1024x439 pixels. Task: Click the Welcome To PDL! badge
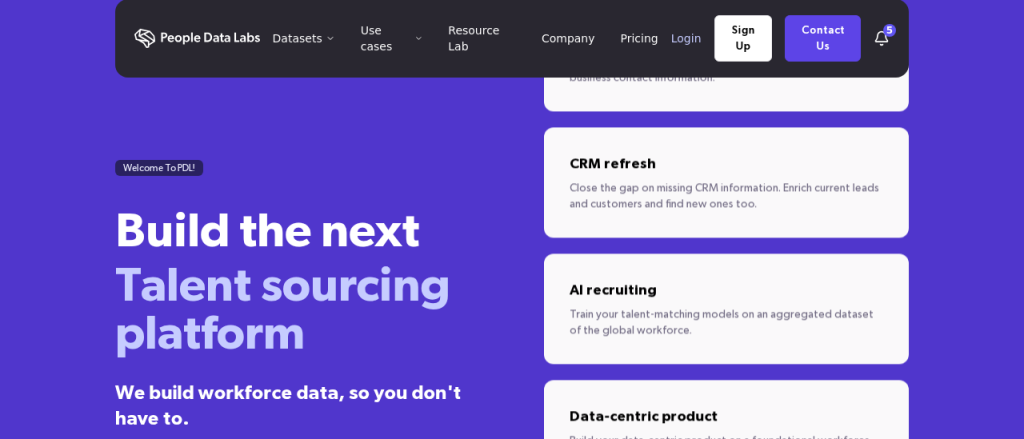coord(159,168)
